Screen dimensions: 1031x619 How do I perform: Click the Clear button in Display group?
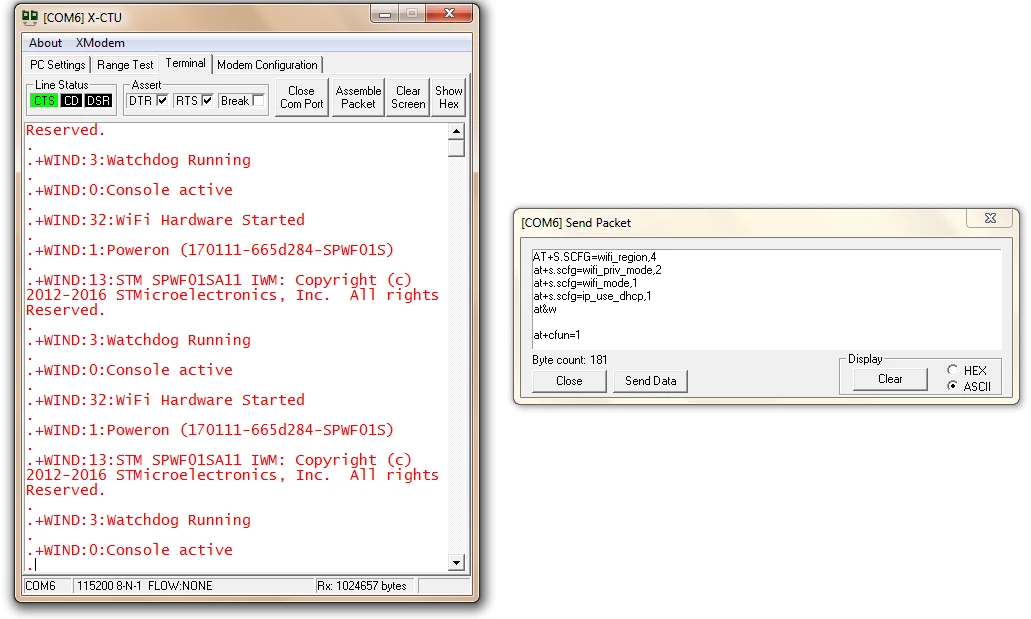point(890,379)
